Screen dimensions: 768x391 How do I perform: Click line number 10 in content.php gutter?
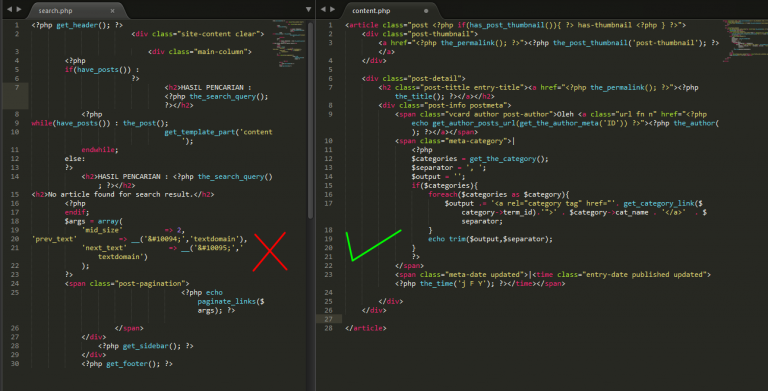click(x=328, y=141)
